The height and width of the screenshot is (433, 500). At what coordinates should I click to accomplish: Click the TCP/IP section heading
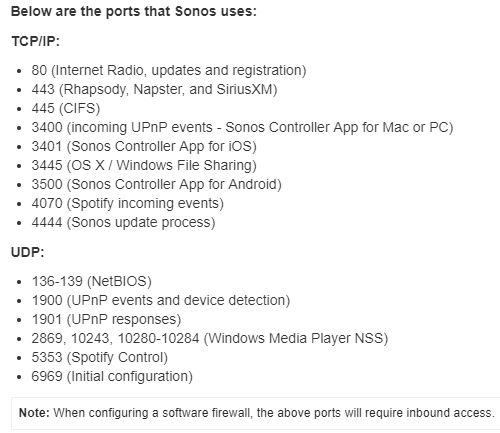point(35,42)
